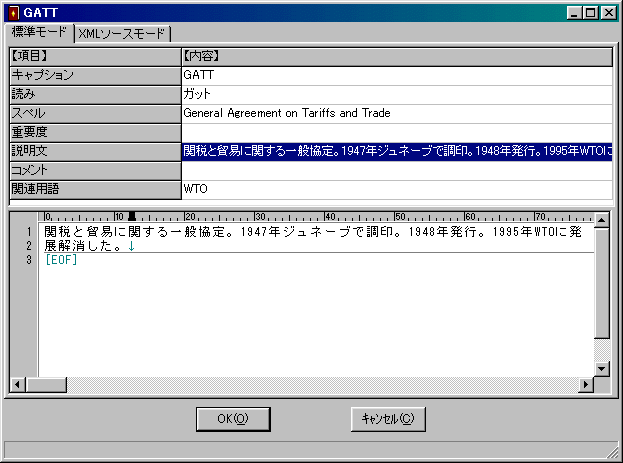
Task: Click the GATT app icon in title bar
Action: click(14, 12)
